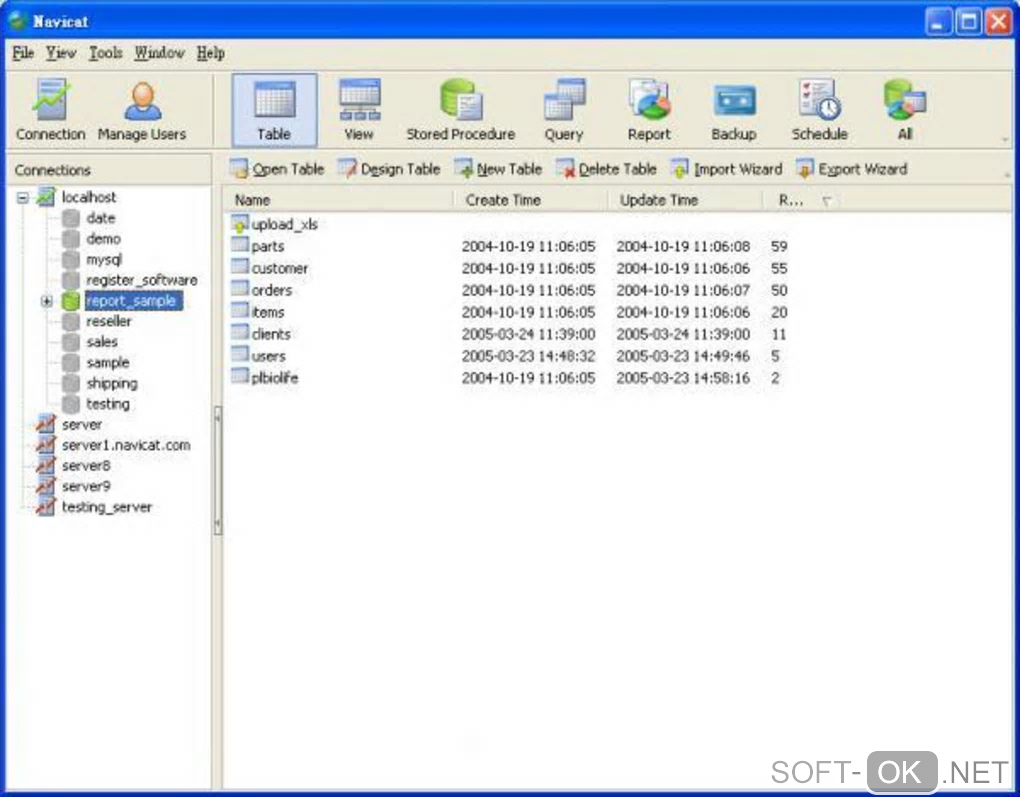Select the orders table

point(271,290)
